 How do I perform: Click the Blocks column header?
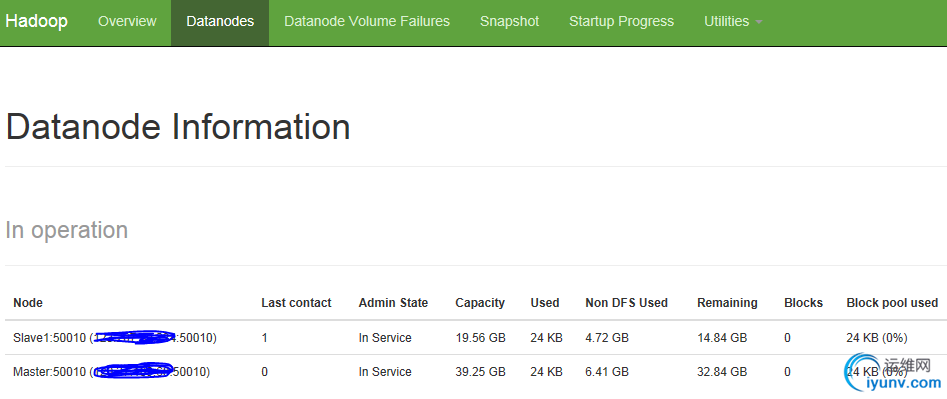click(803, 303)
